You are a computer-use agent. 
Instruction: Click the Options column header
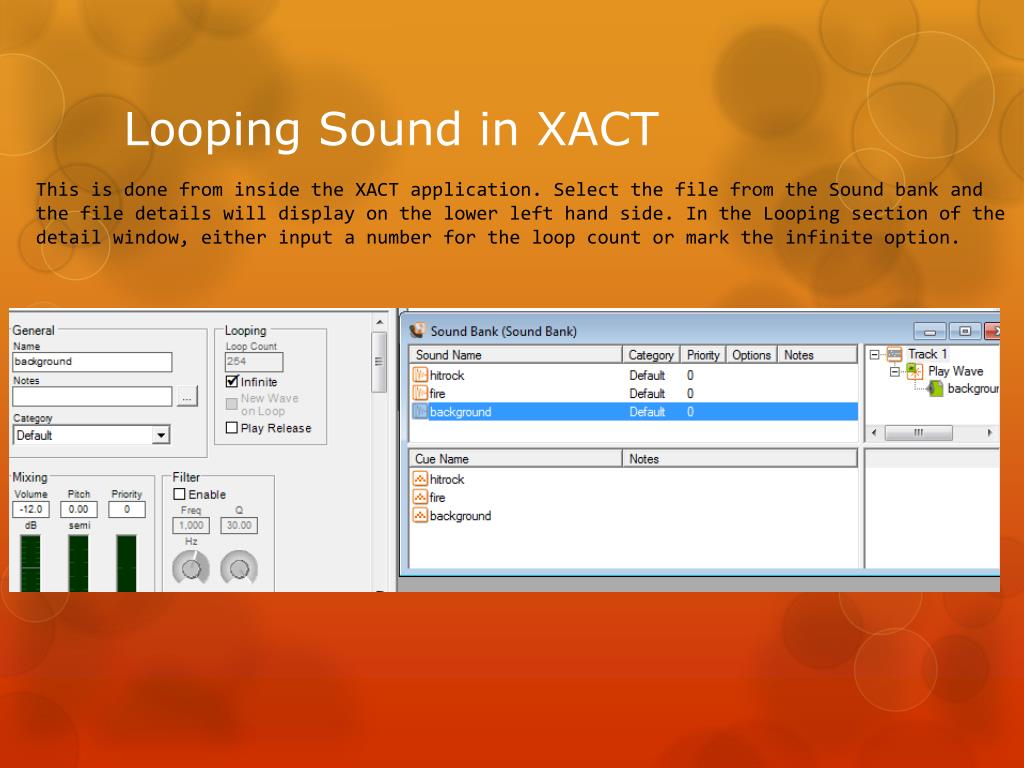click(751, 355)
